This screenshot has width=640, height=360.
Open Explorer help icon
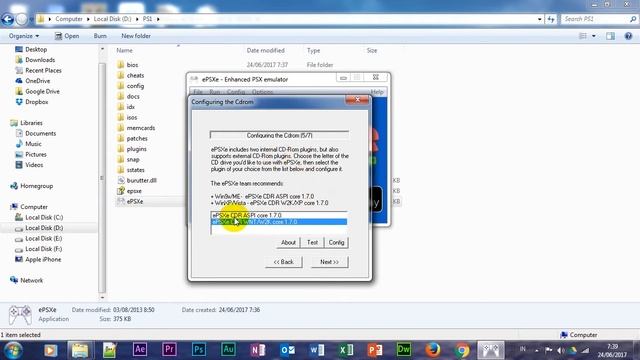tap(628, 36)
